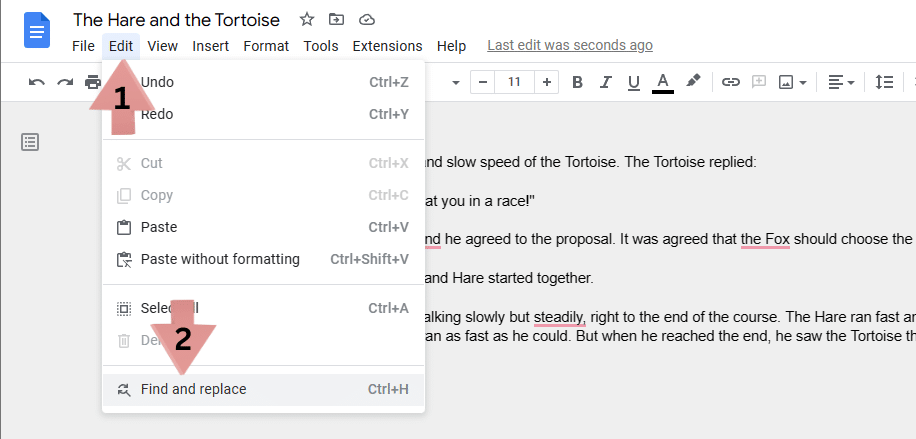The height and width of the screenshot is (439, 916).
Task: Toggle italic formatting
Action: tap(605, 82)
